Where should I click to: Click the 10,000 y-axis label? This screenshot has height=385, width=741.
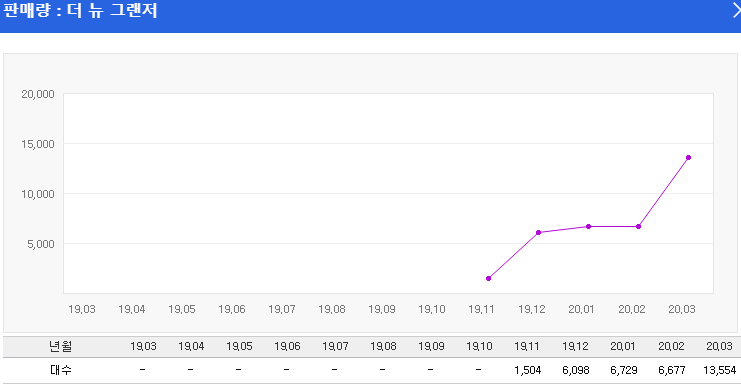tap(38, 194)
